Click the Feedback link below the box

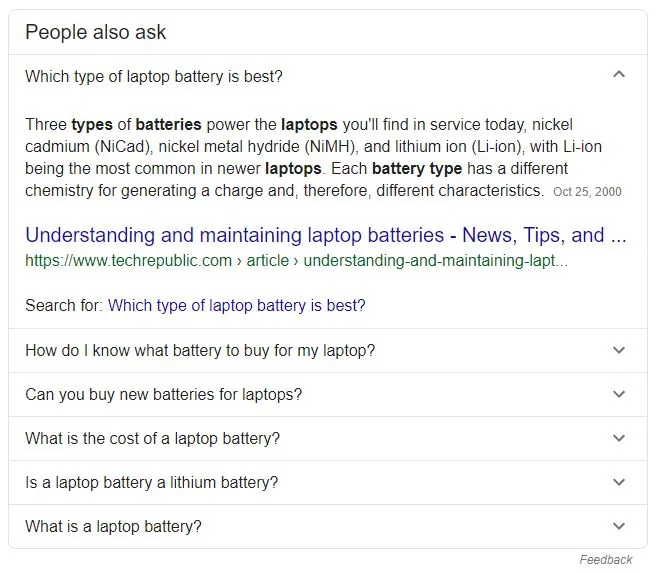[x=605, y=560]
